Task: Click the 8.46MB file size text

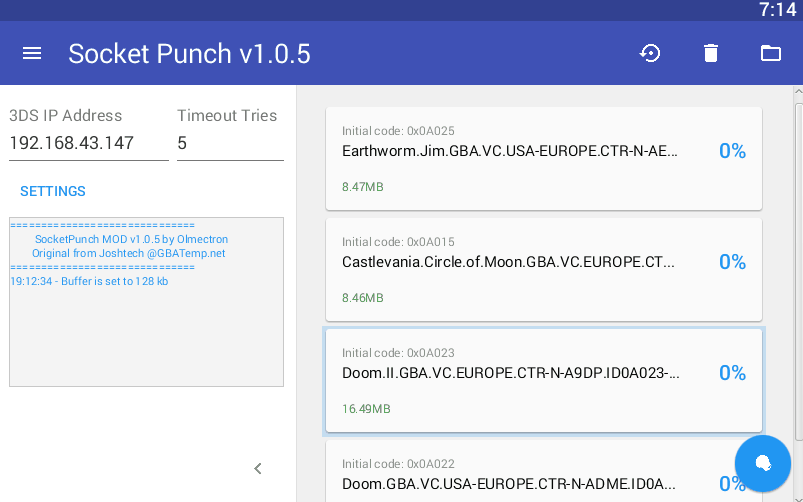Action: pos(363,298)
